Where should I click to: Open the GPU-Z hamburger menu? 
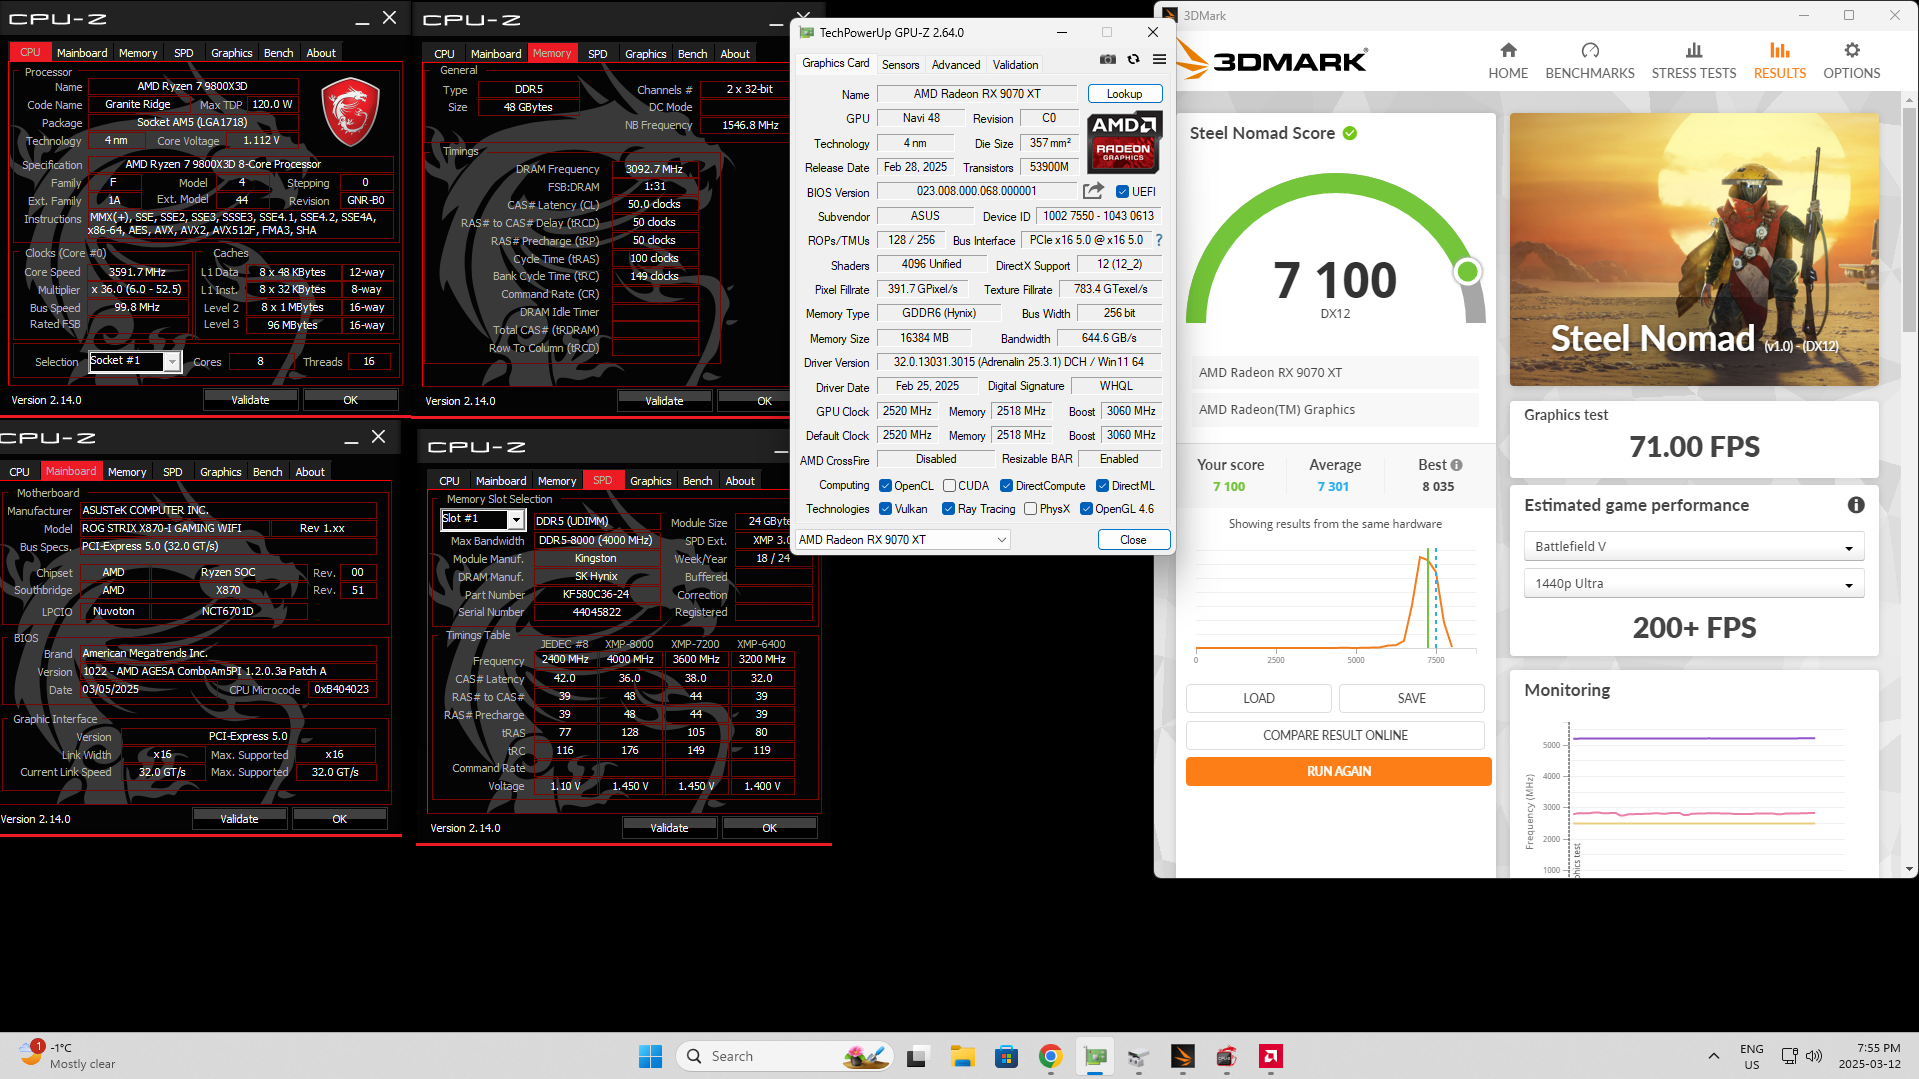[x=1159, y=60]
